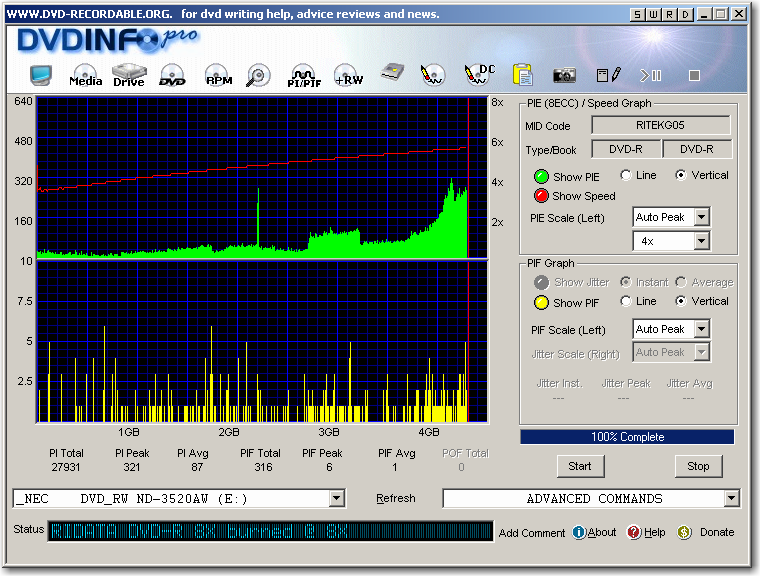Screen dimensions: 760x576
Task: Toggle the yellow Show PIF indicator
Action: (541, 303)
